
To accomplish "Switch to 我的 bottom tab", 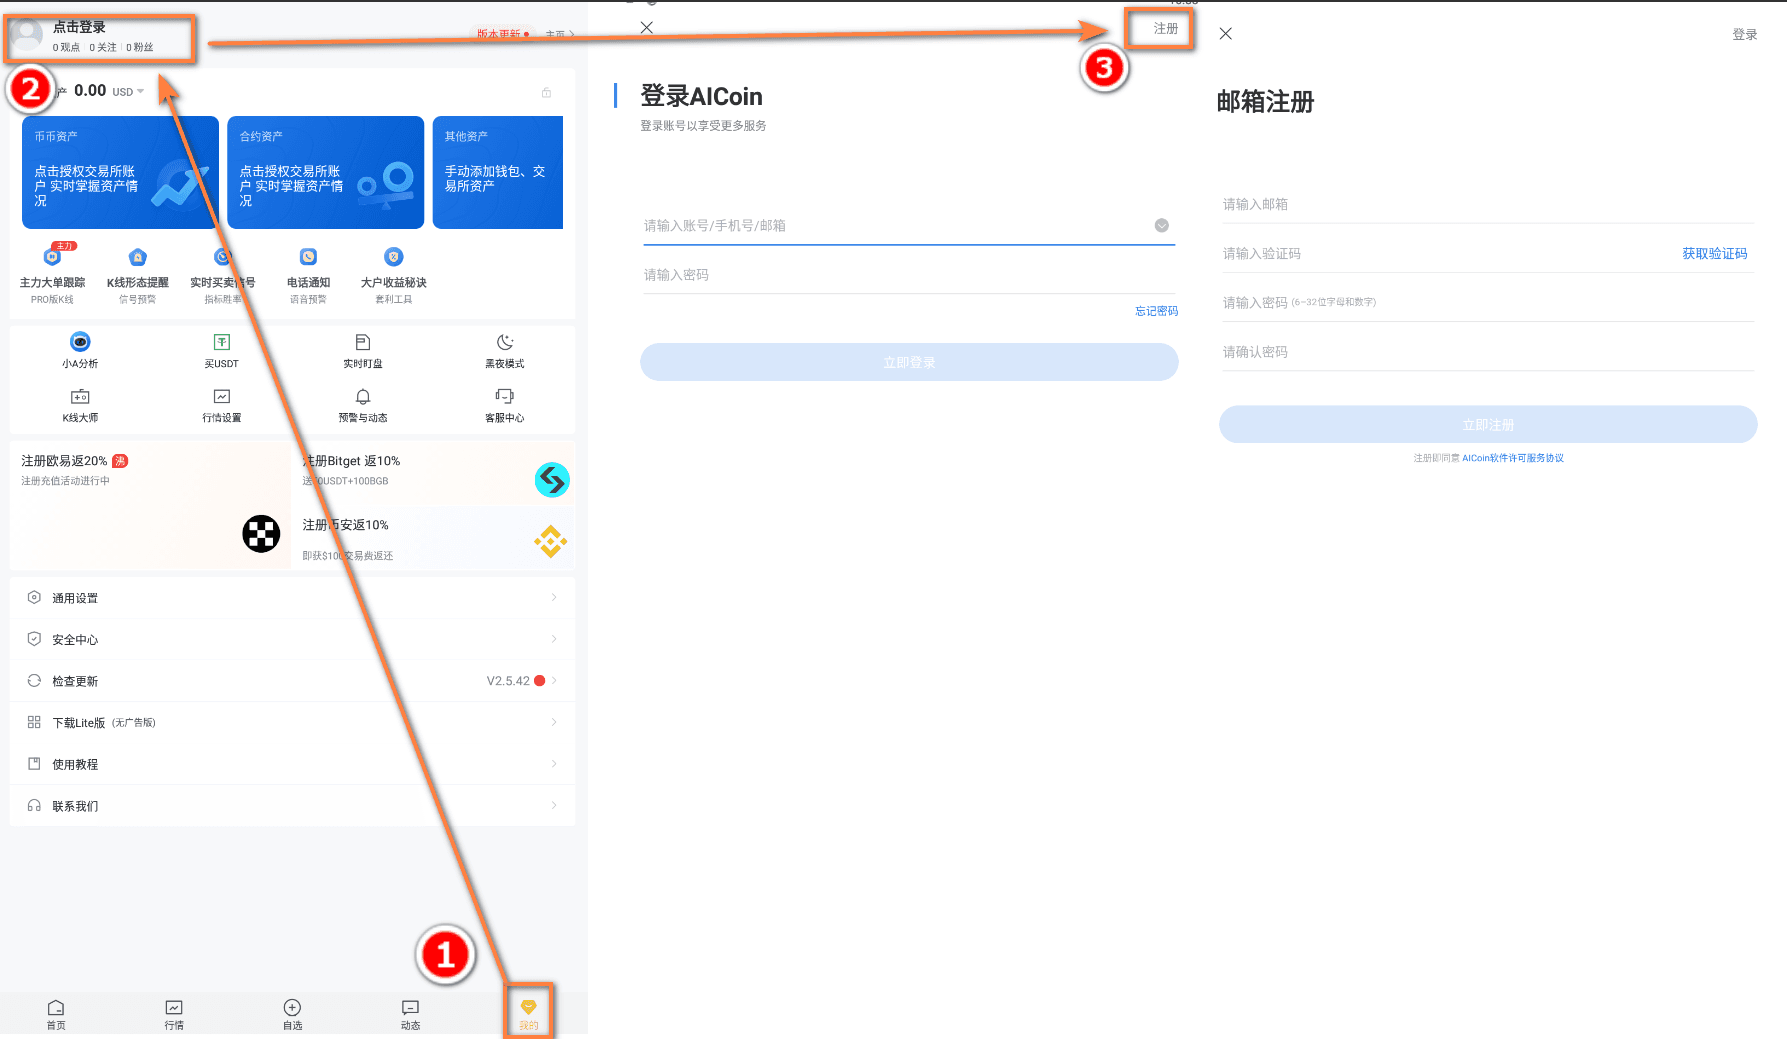I will tap(529, 1014).
